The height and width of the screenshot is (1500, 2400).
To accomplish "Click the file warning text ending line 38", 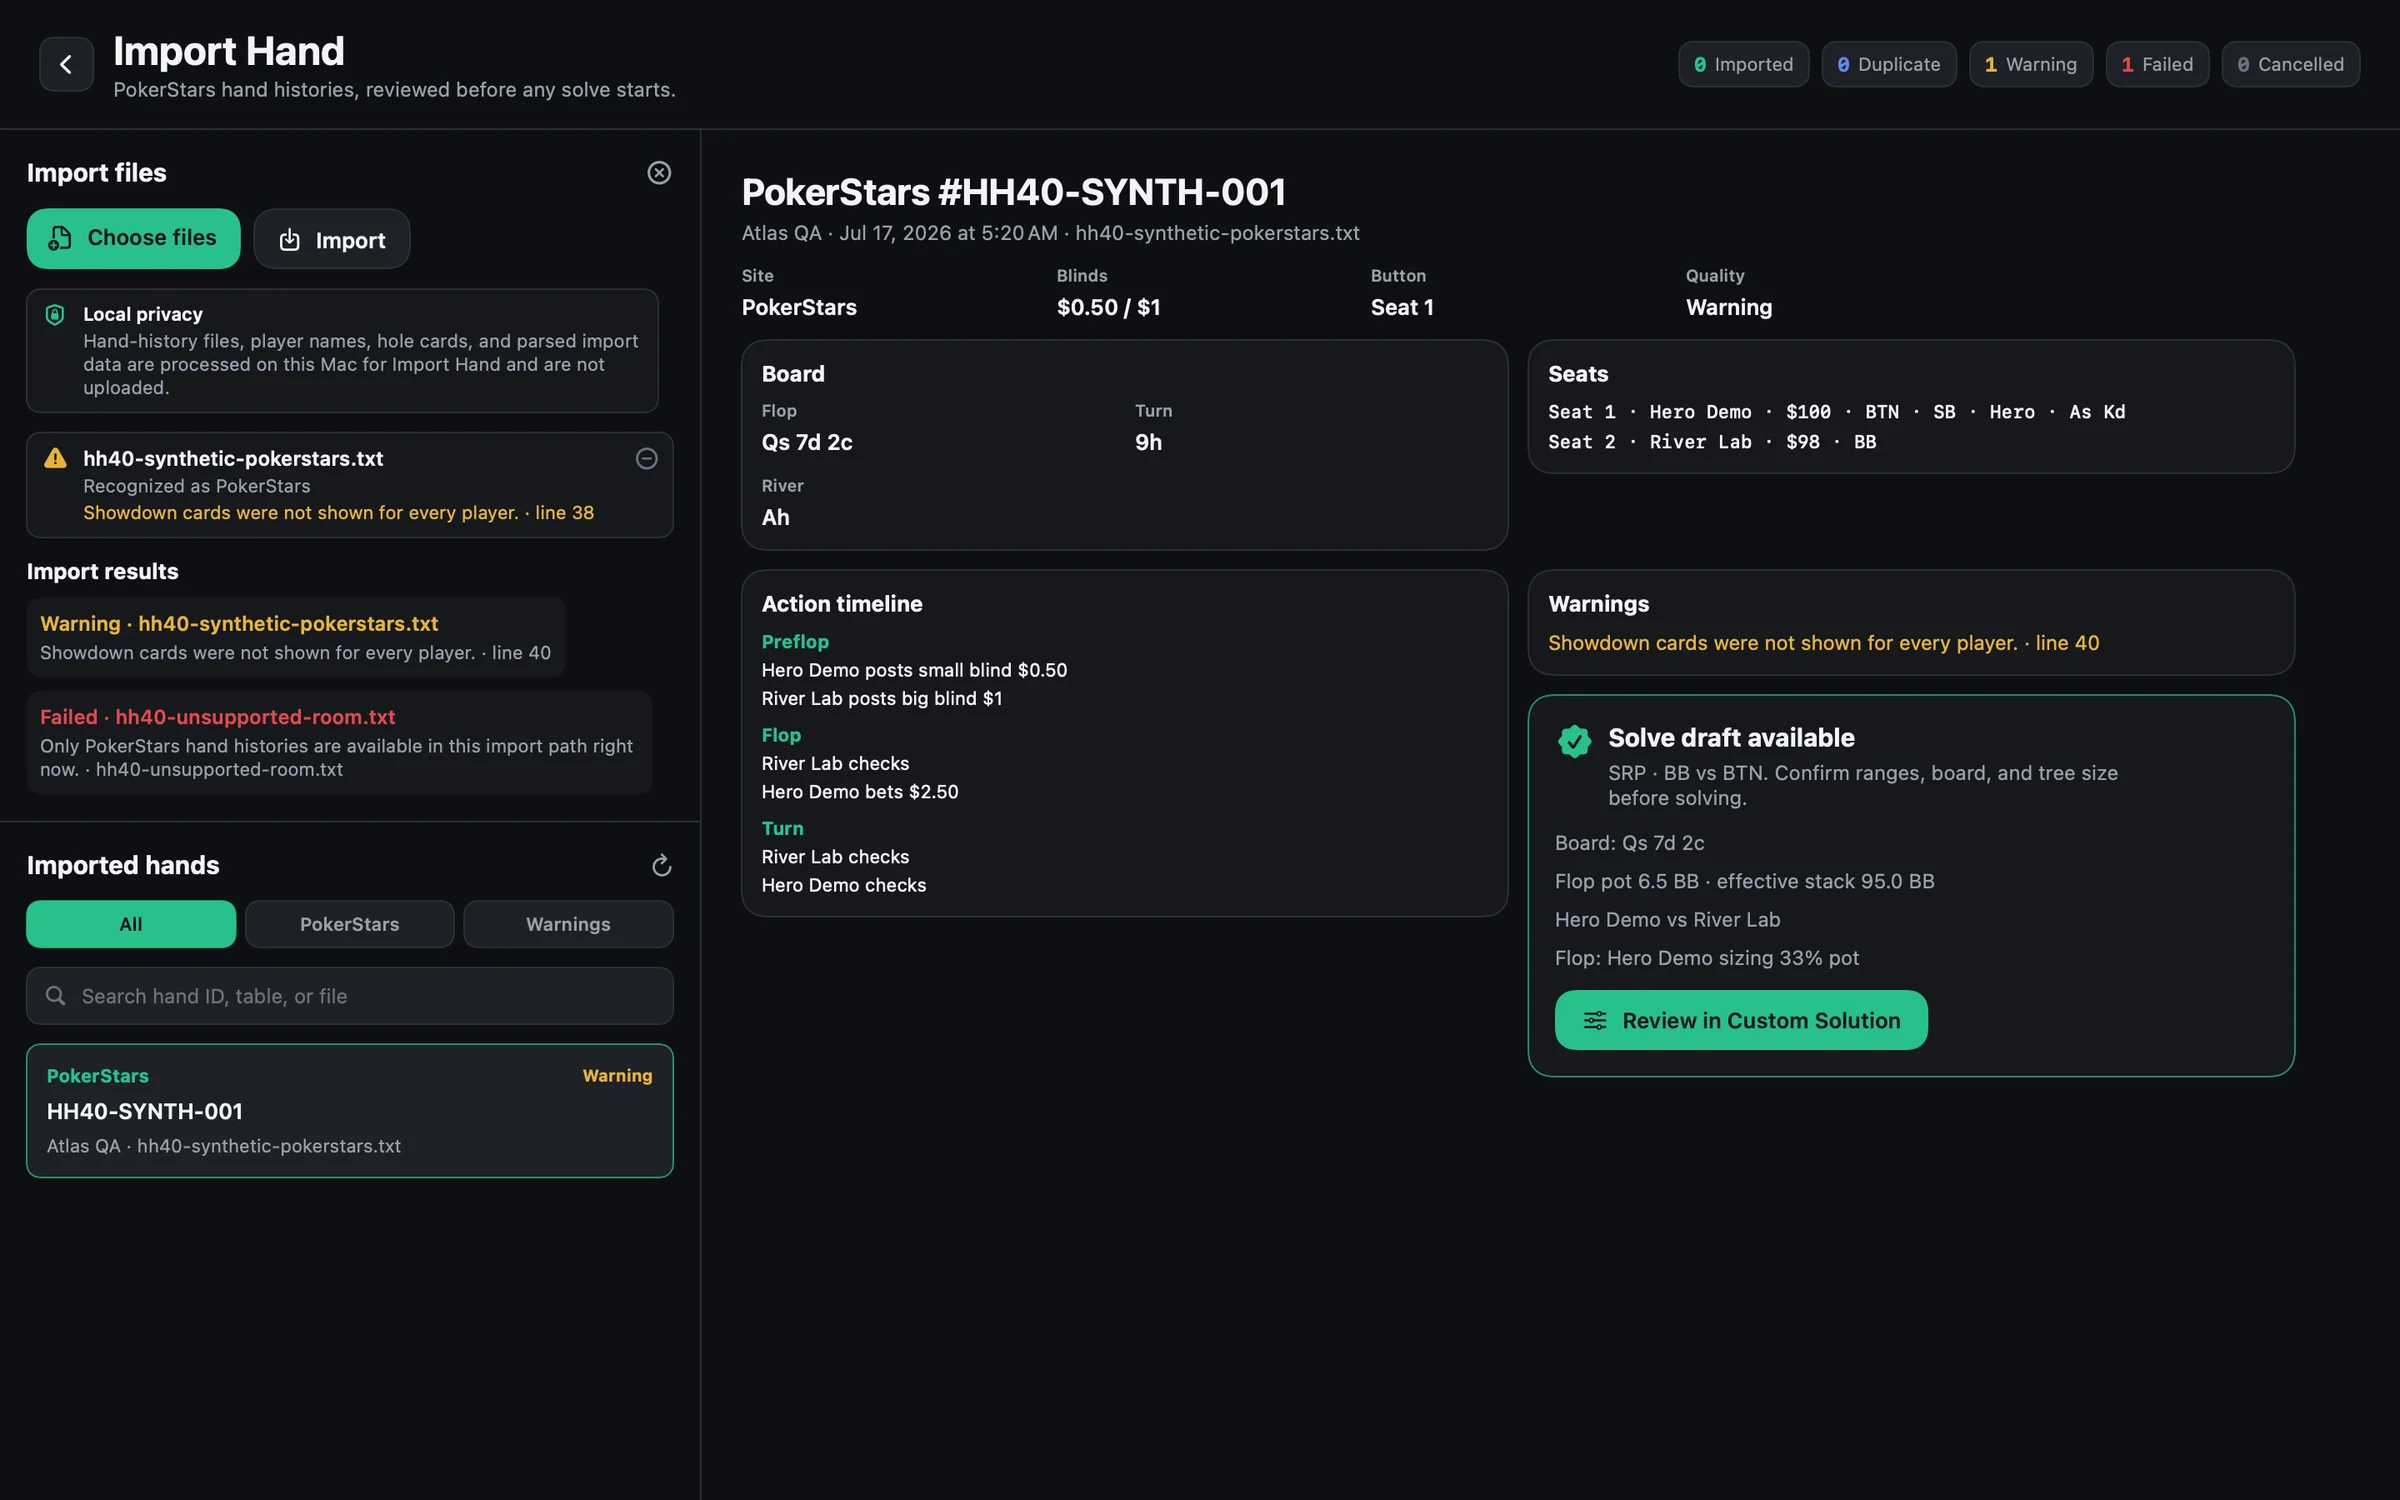I will coord(338,513).
